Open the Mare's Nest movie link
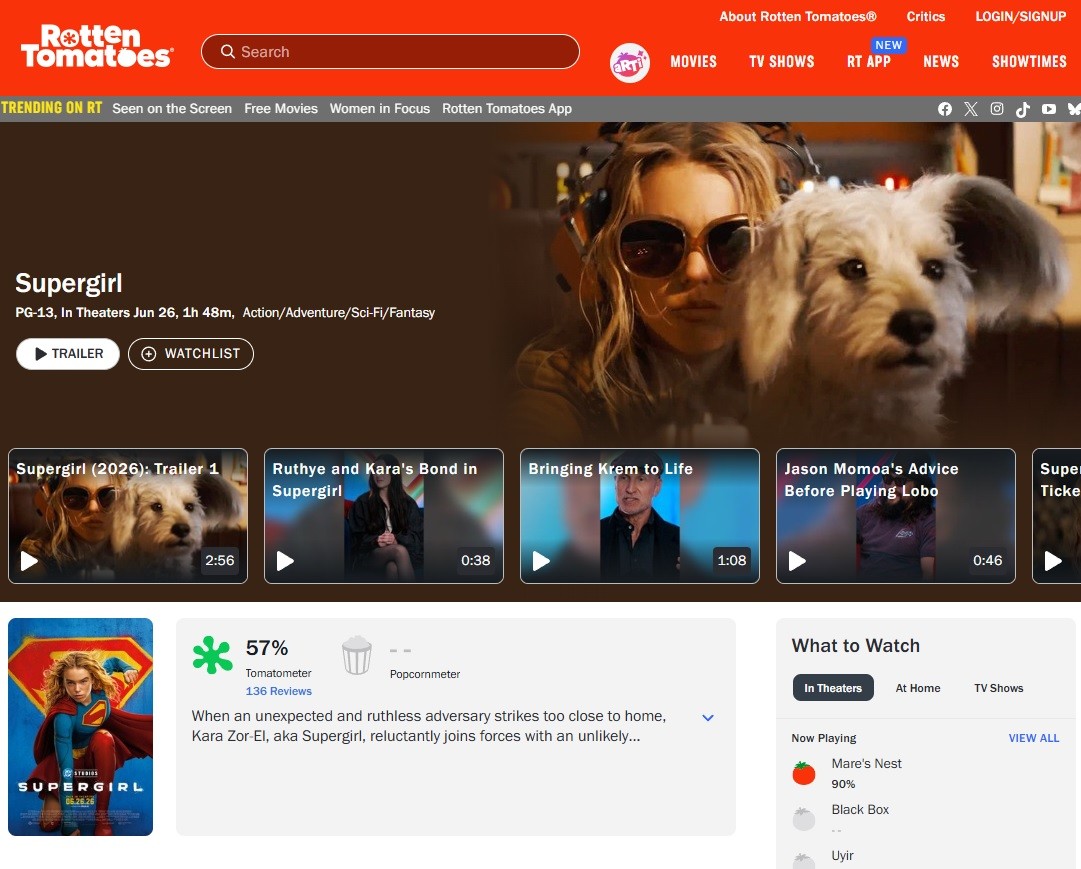The height and width of the screenshot is (869, 1081). pos(866,764)
